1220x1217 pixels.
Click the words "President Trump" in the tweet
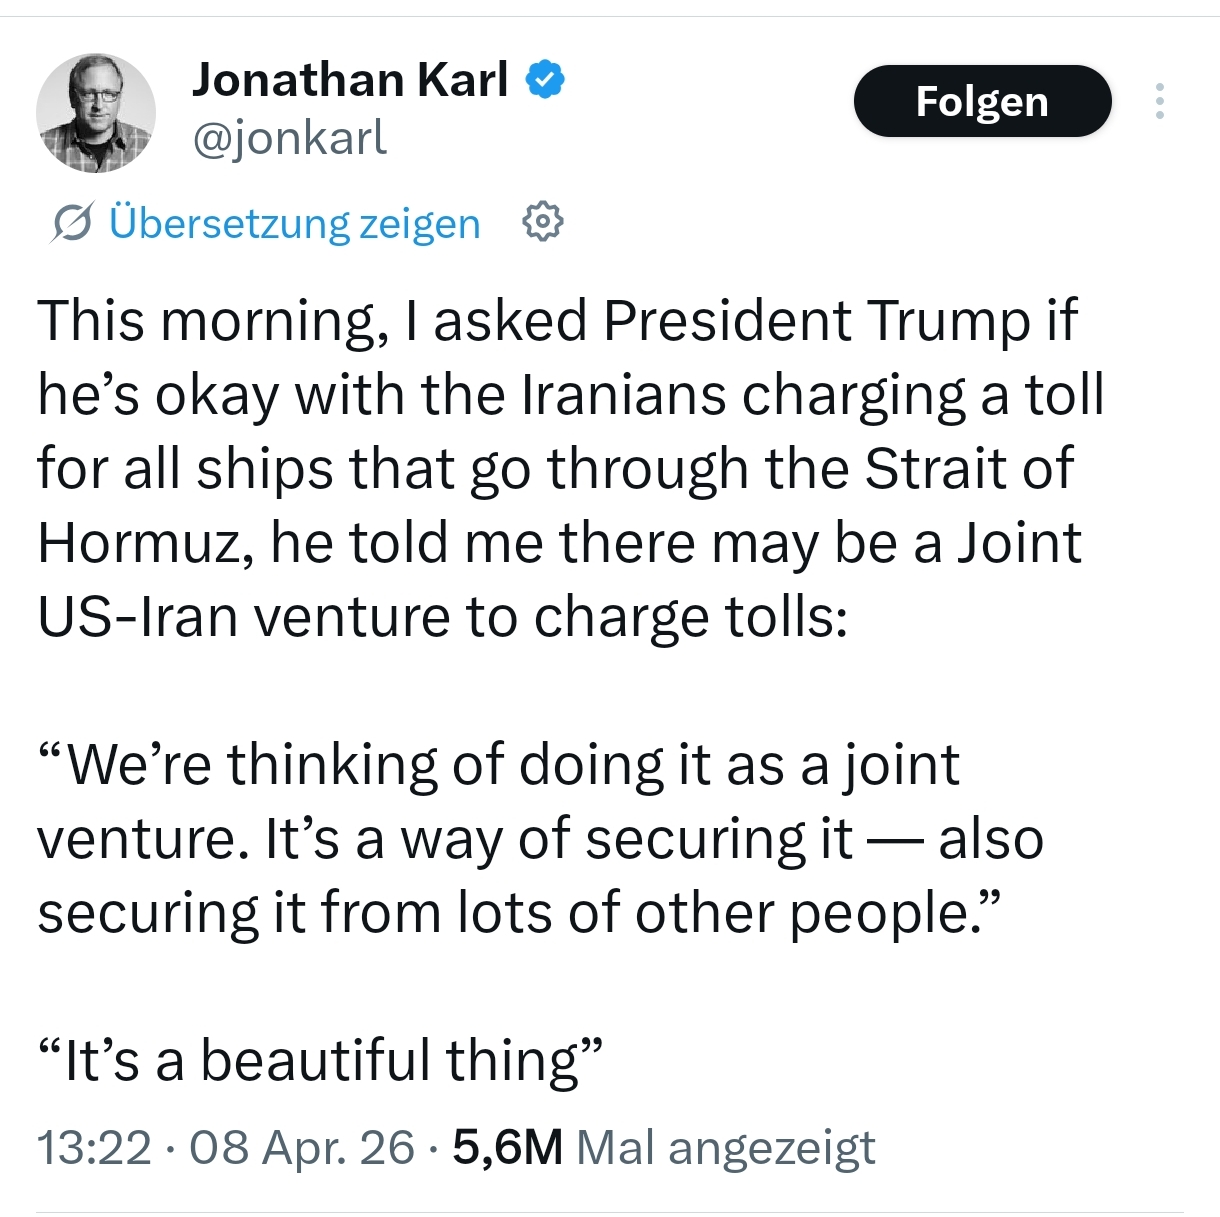pyautogui.click(x=816, y=321)
